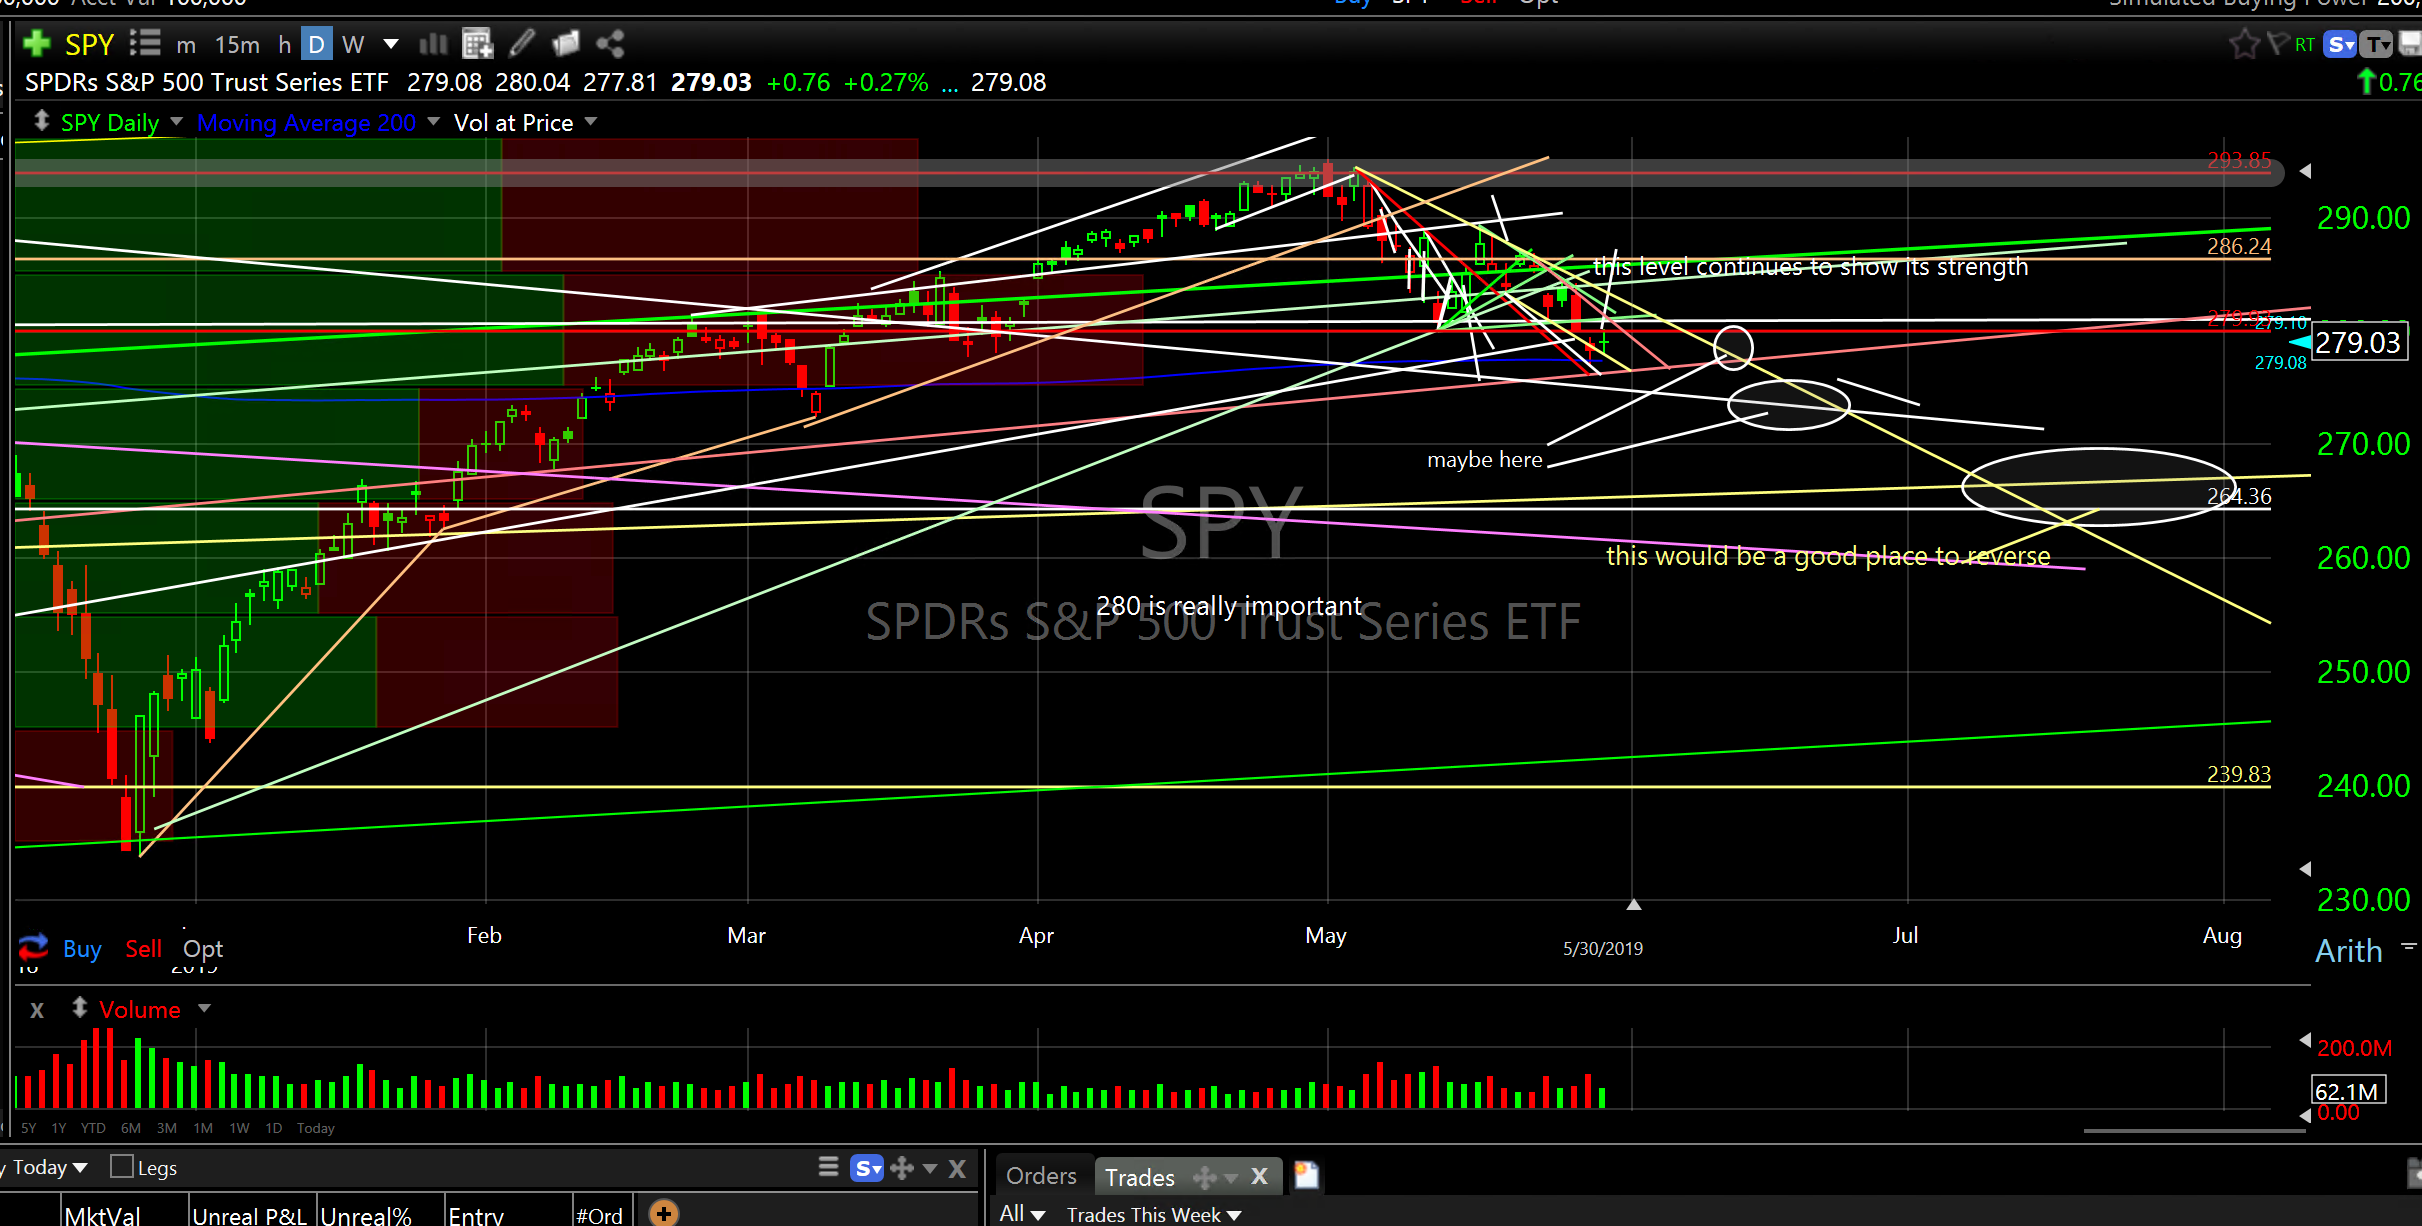Click the add indicator grid icon
Screen dimensions: 2422x1226
pyautogui.click(x=477, y=44)
